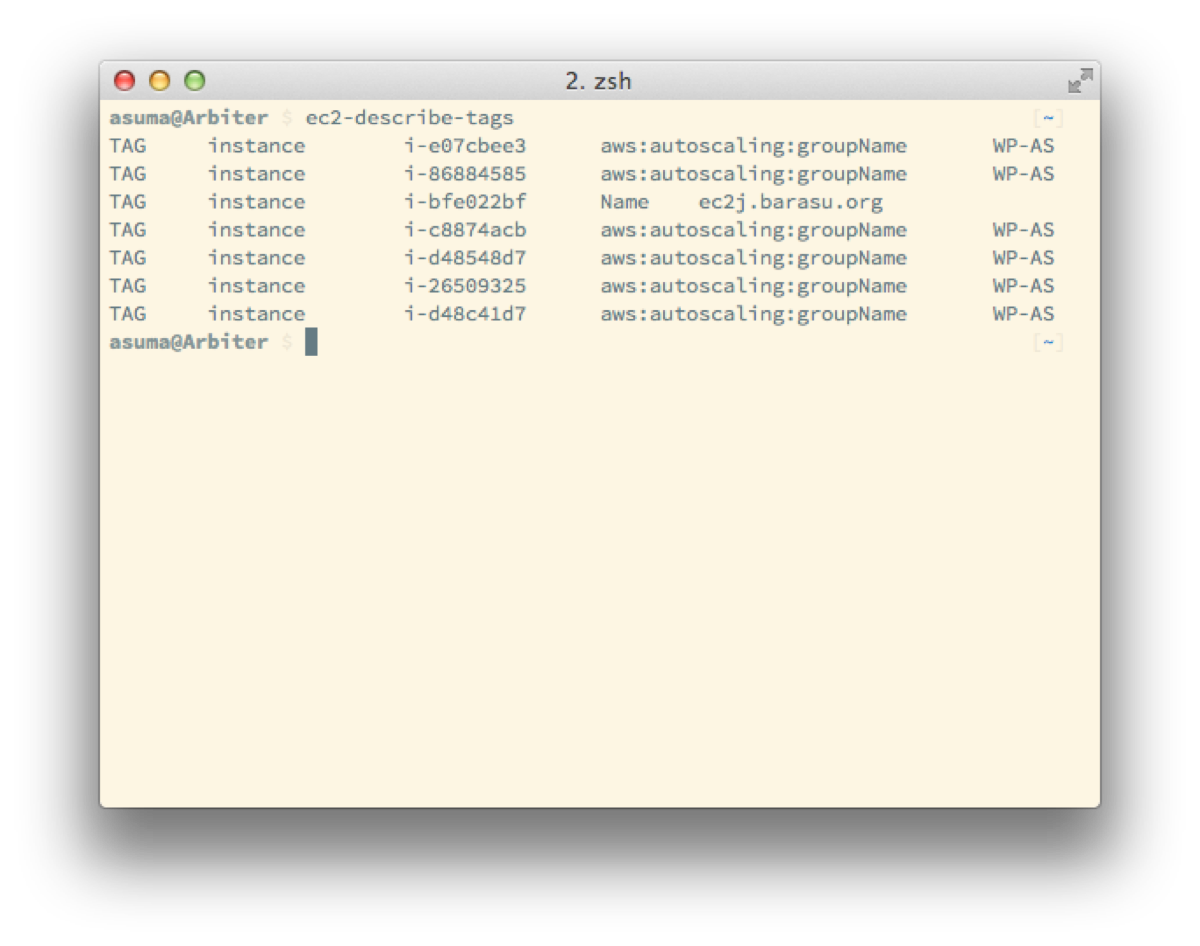Click 'instance' word in i-bfe022bf row

(x=257, y=202)
